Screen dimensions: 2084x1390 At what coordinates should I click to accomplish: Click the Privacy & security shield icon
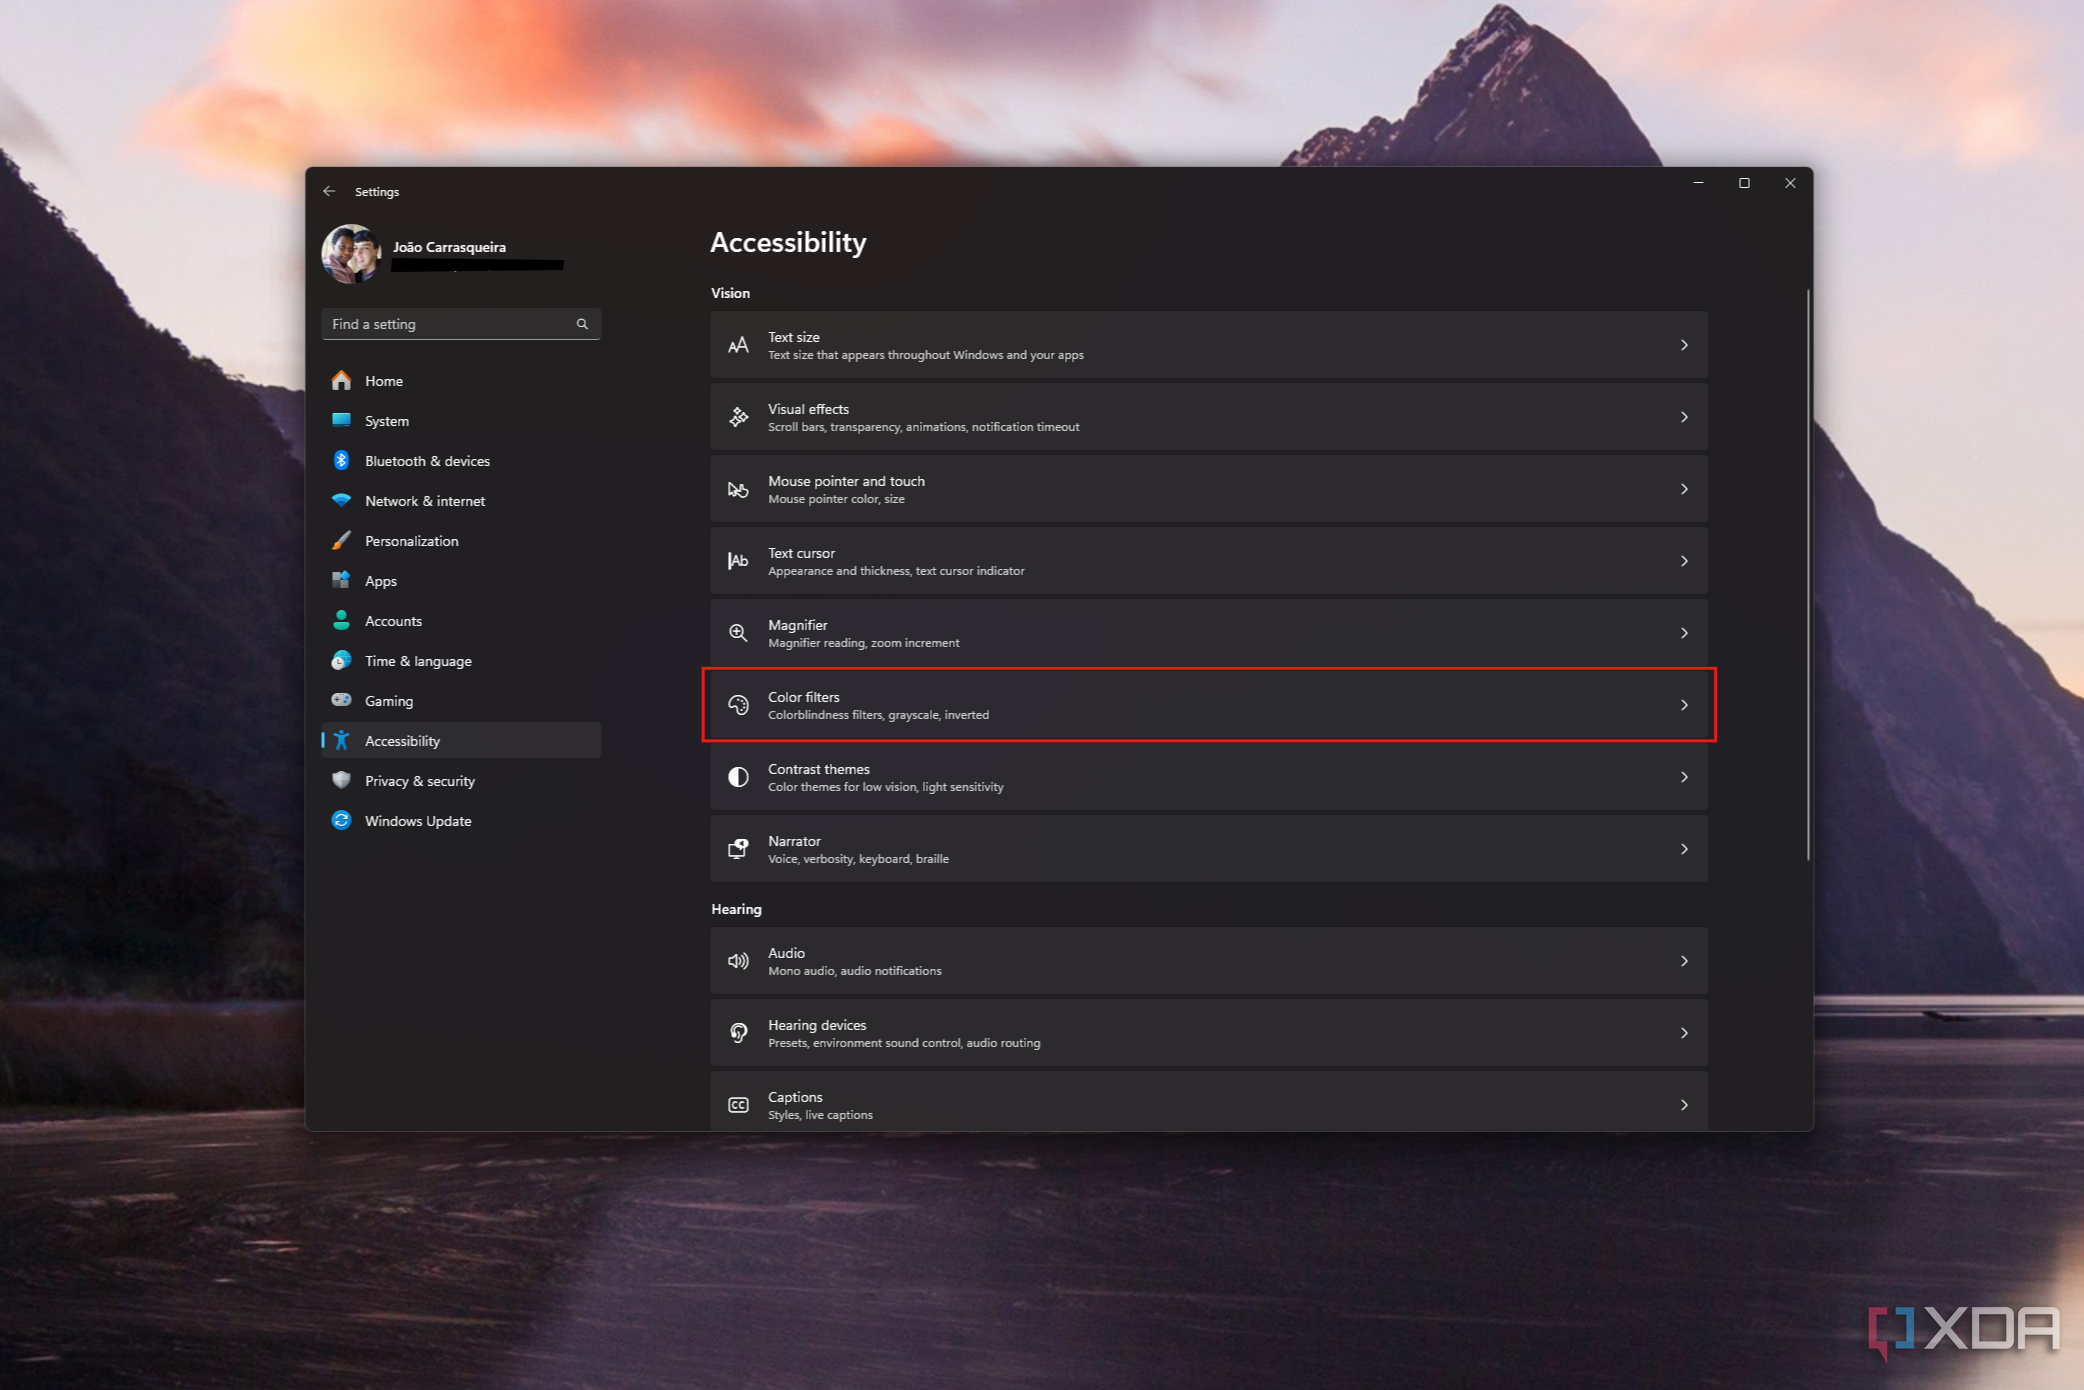pos(341,781)
